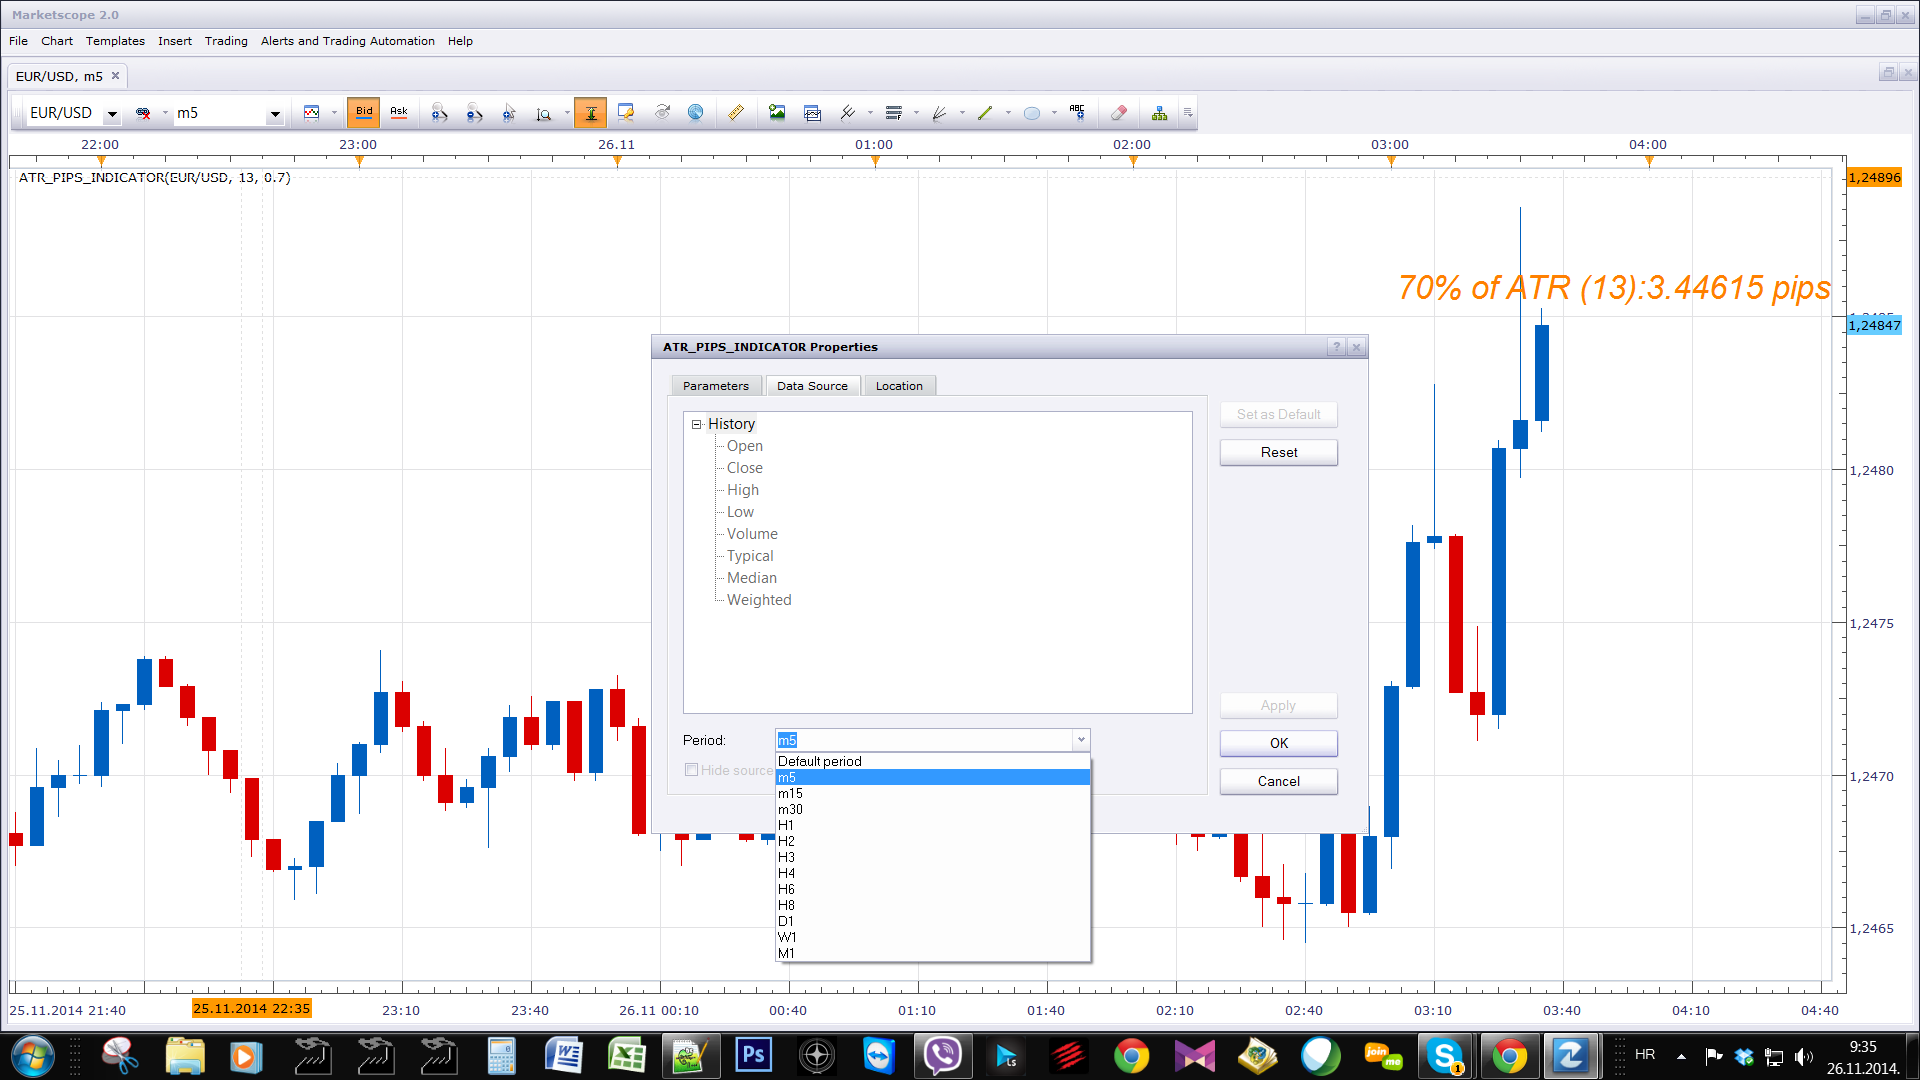This screenshot has width=1920, height=1080.
Task: Click the refresh eye icon
Action: coord(662,113)
